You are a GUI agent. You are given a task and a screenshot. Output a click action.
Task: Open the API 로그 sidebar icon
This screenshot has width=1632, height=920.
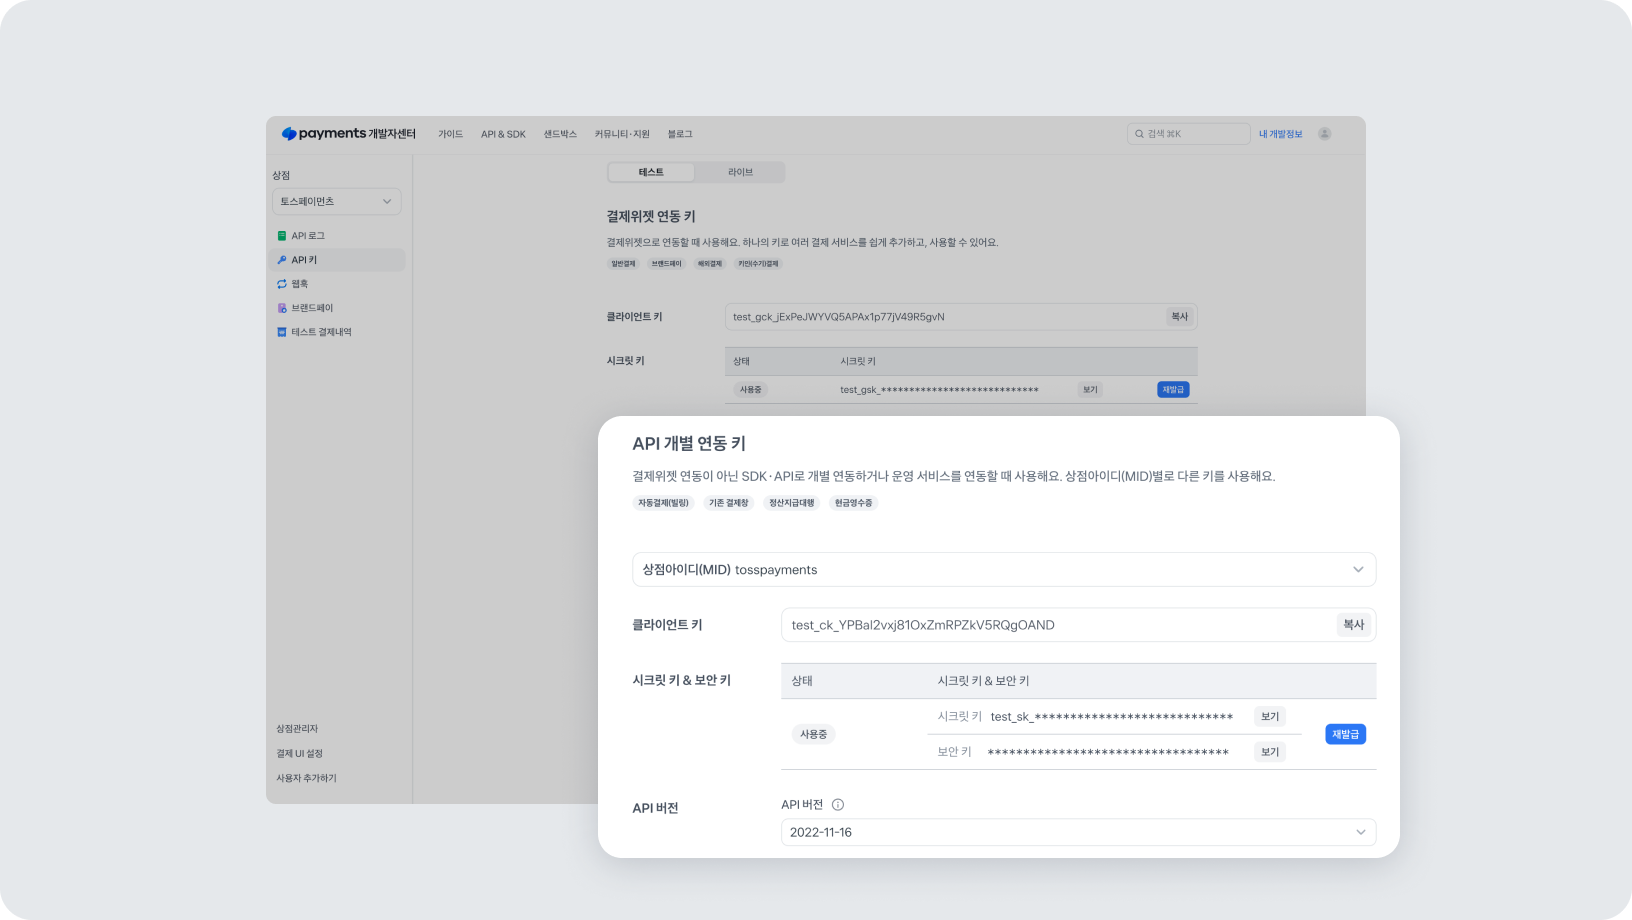(282, 236)
